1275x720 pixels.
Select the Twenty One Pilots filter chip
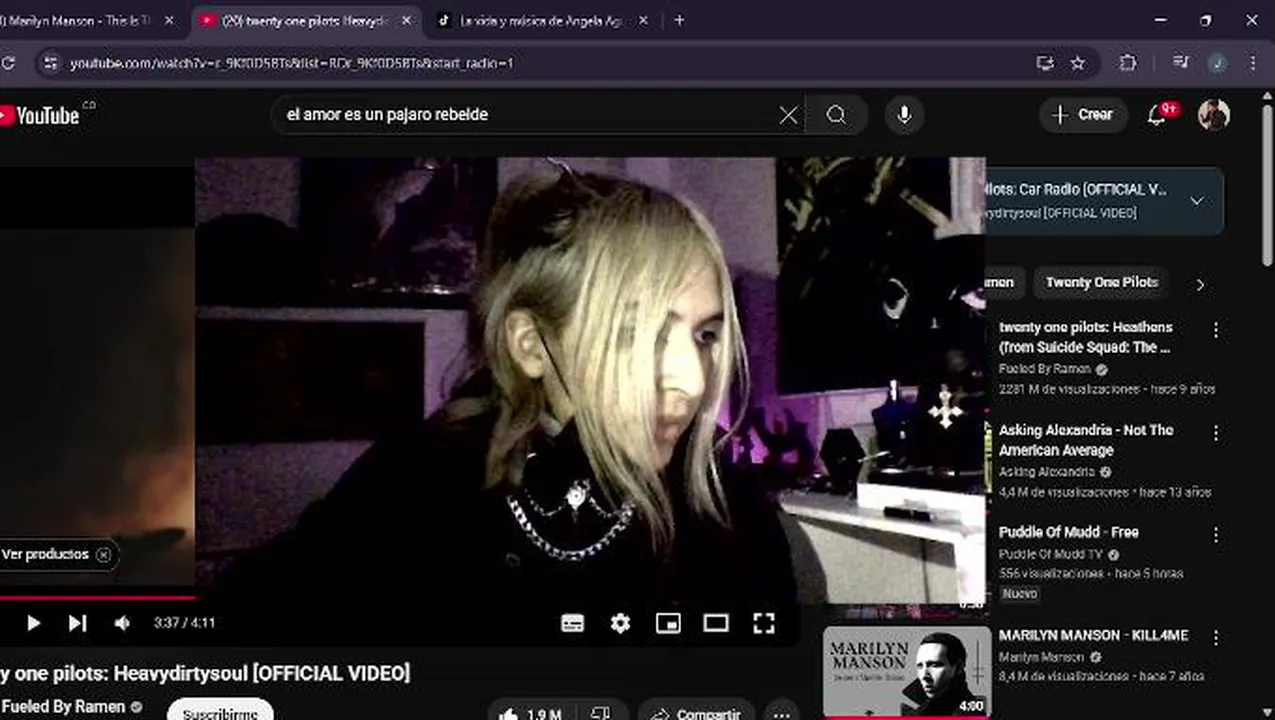(x=1101, y=283)
